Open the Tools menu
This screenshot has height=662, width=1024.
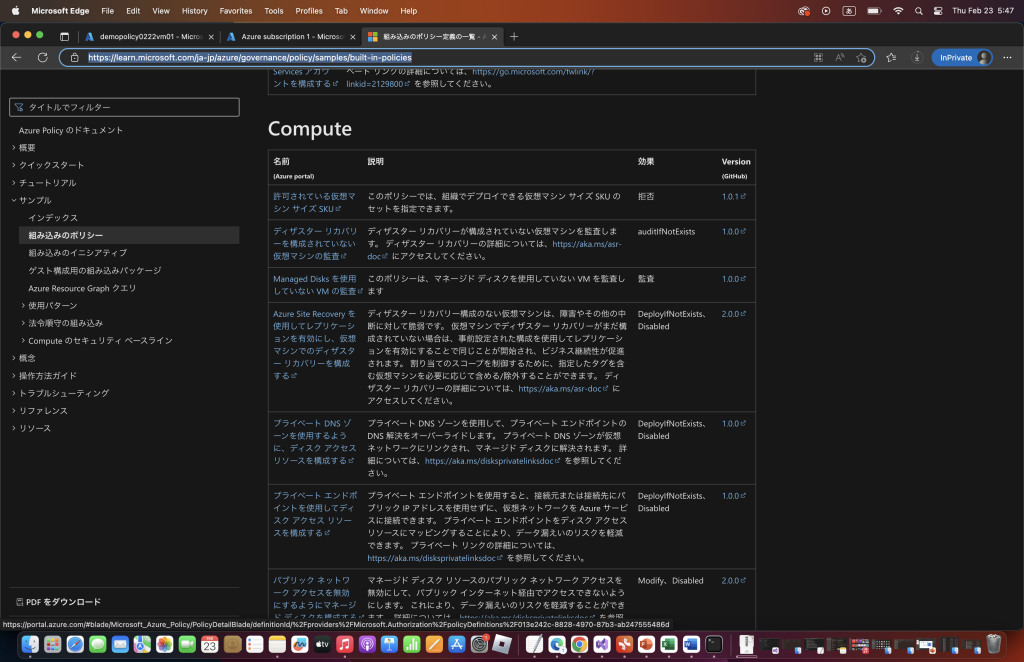[274, 11]
